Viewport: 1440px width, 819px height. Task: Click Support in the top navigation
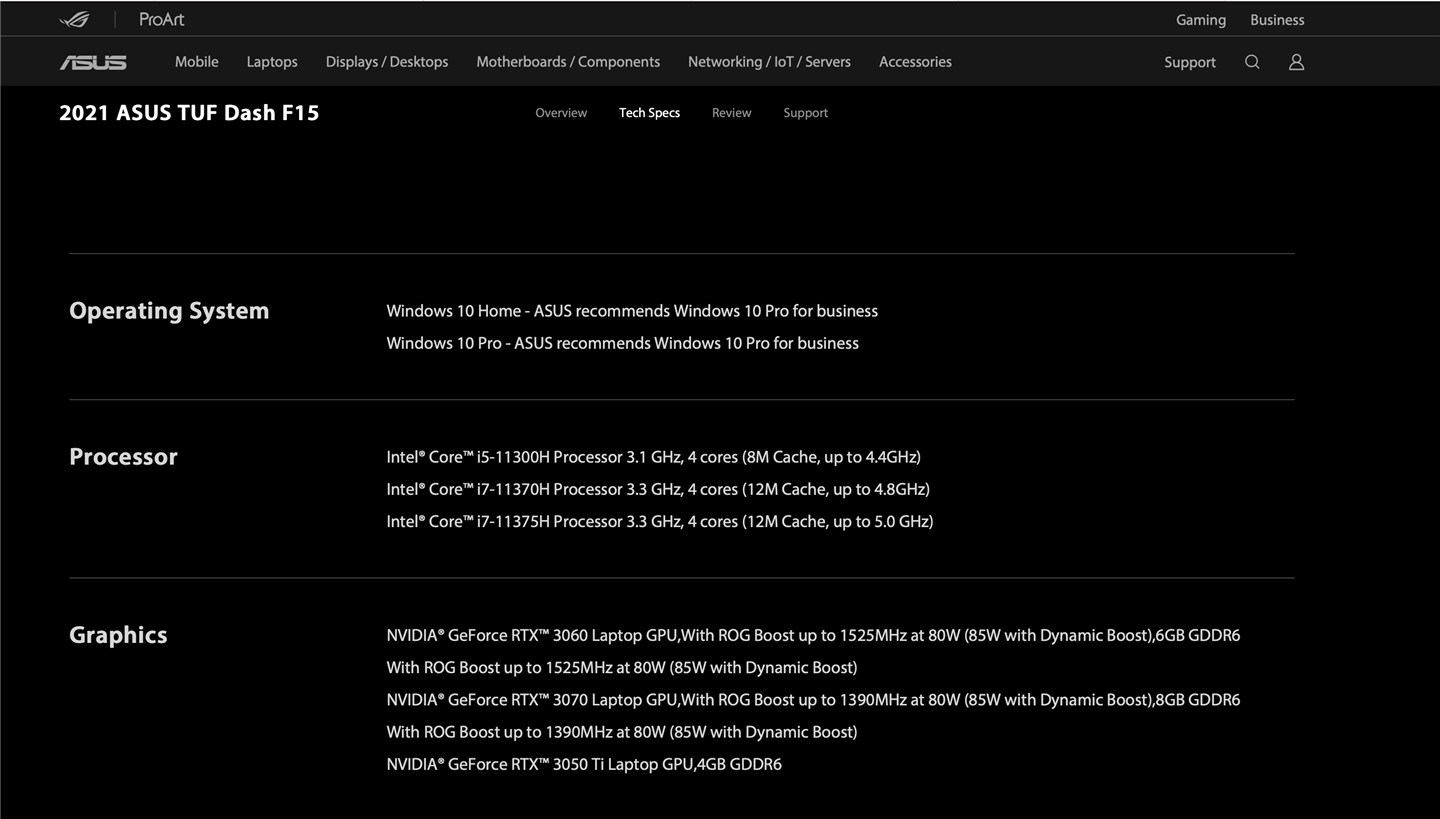click(x=1189, y=62)
